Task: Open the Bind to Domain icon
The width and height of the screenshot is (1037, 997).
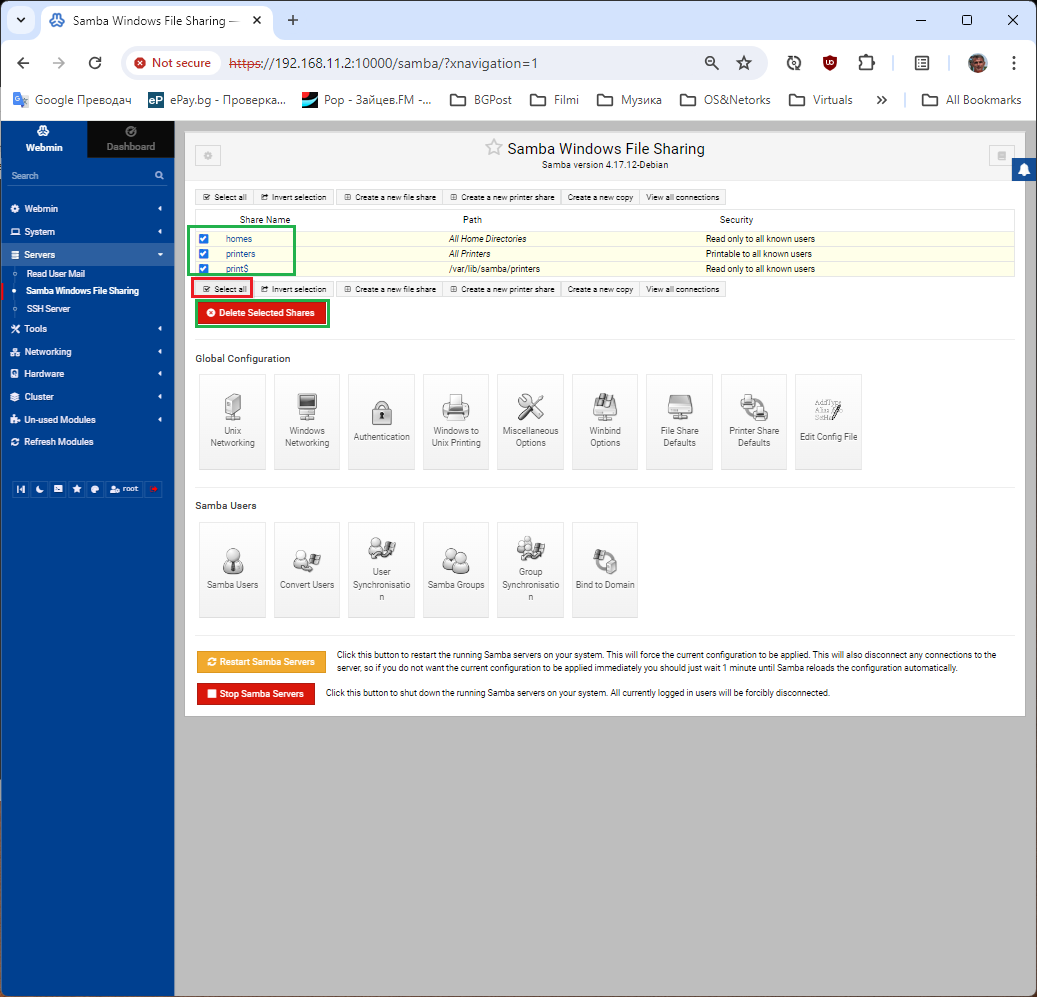Action: pyautogui.click(x=605, y=569)
